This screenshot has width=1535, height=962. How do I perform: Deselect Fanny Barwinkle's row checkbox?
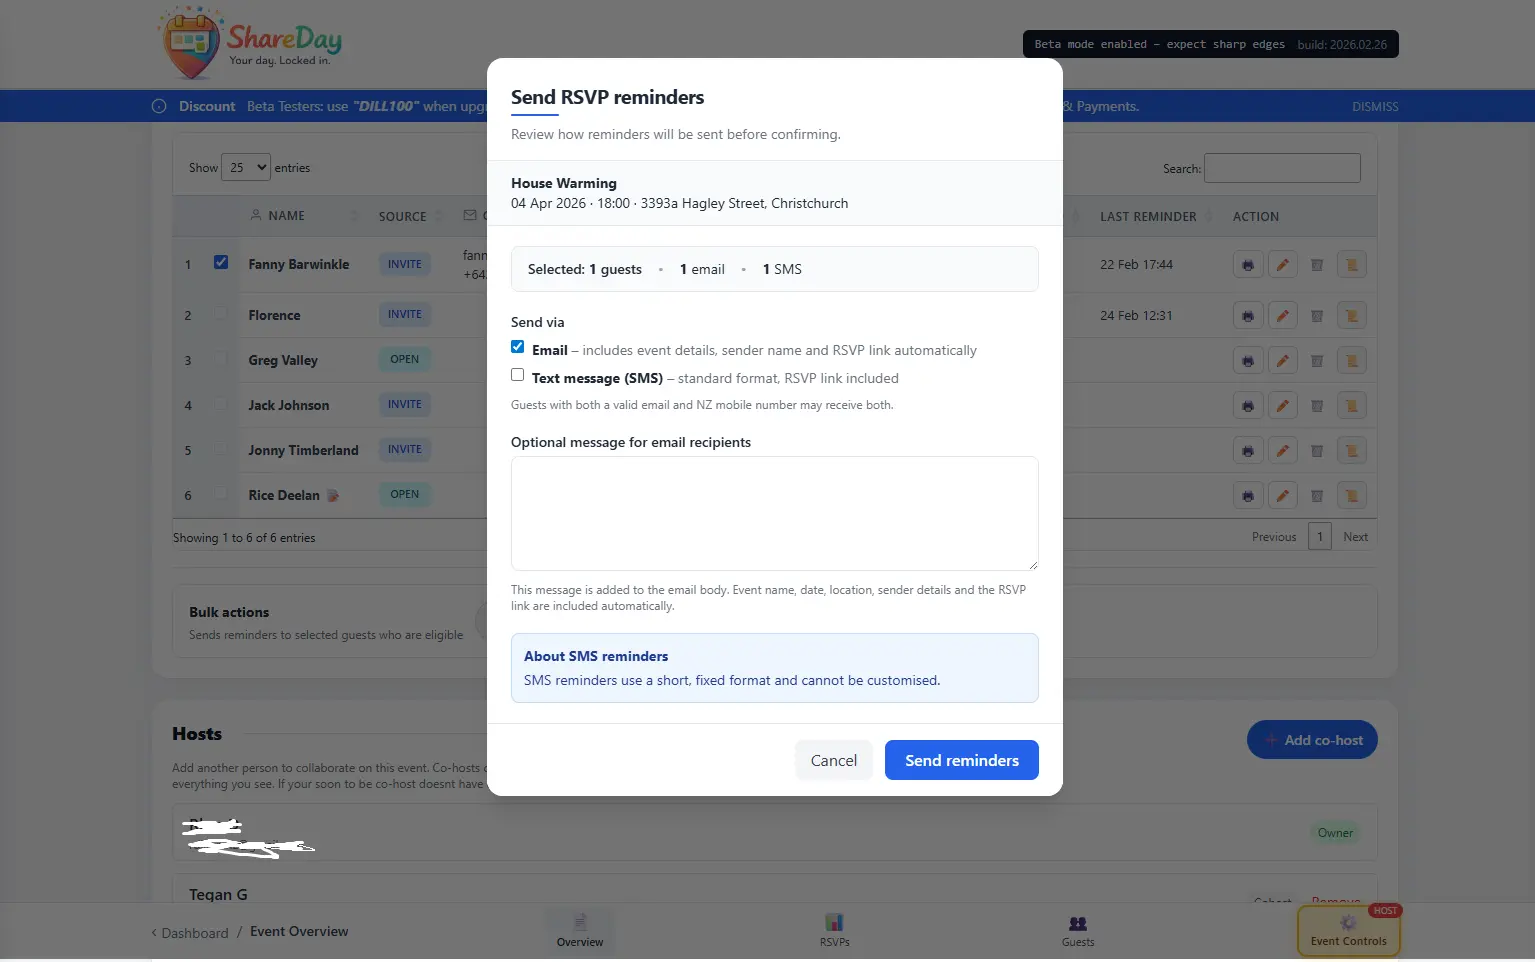click(221, 263)
